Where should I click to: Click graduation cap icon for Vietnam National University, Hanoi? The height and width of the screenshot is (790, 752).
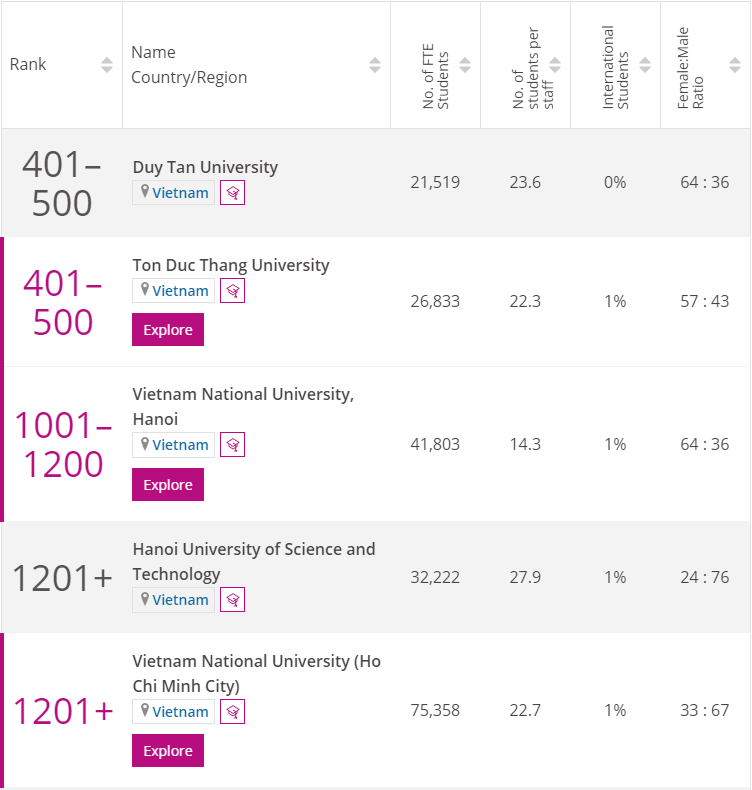232,445
